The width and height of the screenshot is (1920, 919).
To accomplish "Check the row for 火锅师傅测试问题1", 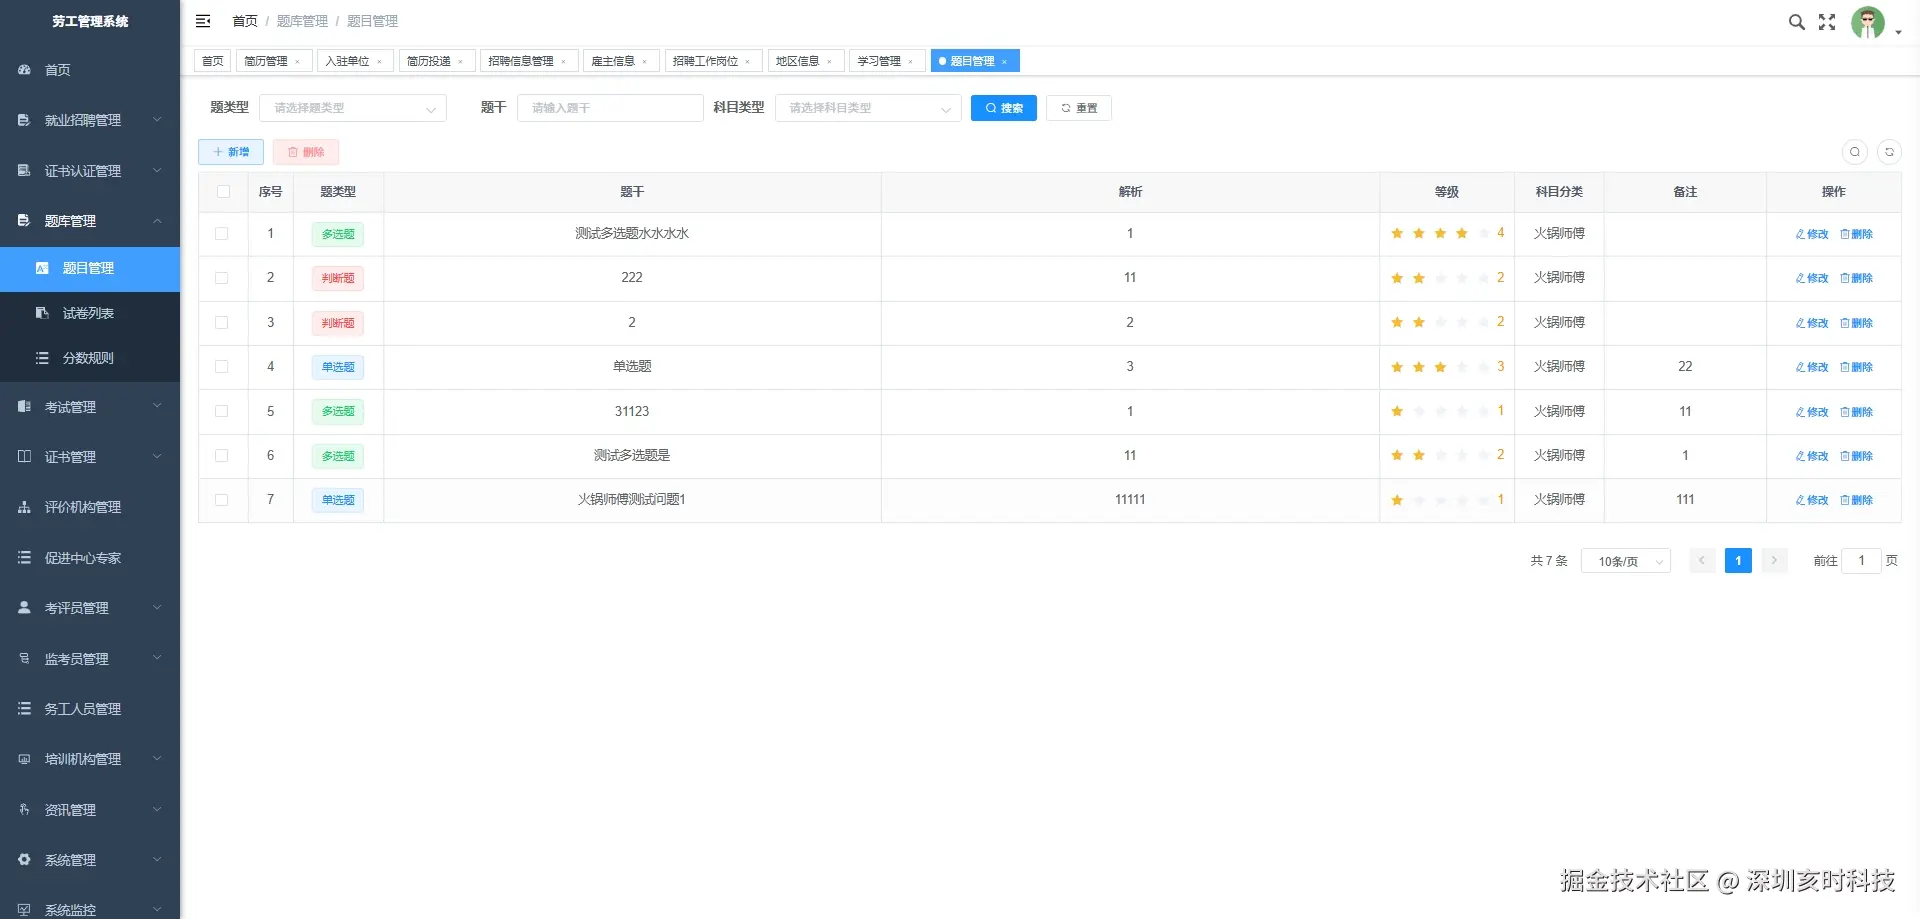I will (222, 500).
